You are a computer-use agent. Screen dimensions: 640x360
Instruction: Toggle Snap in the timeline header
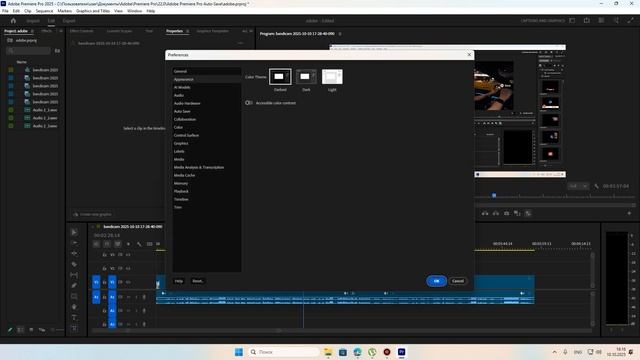tap(107, 244)
